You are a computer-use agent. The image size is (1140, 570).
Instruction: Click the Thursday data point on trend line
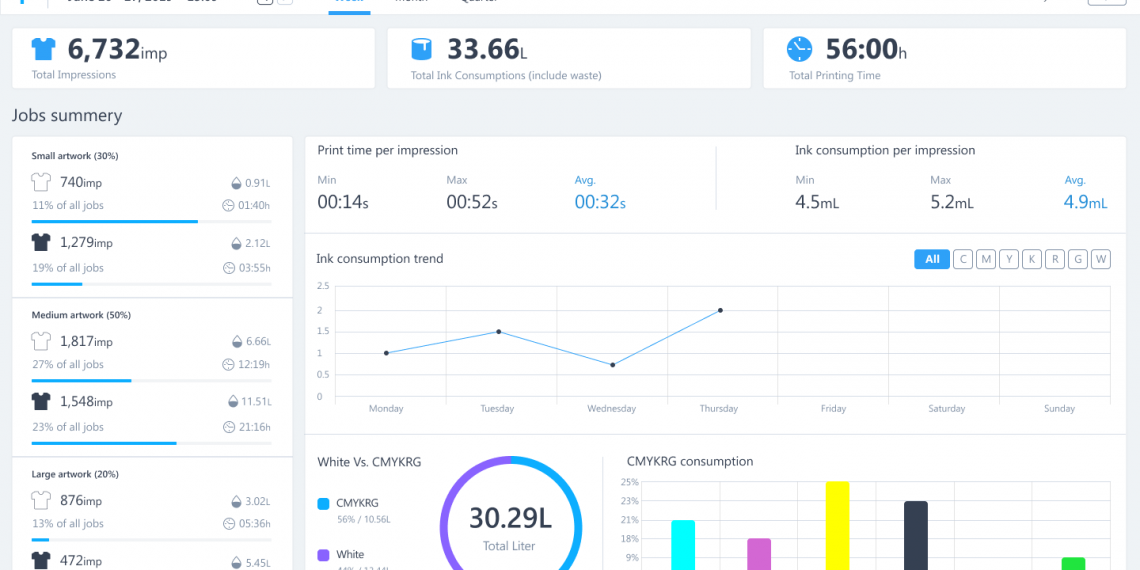(720, 310)
